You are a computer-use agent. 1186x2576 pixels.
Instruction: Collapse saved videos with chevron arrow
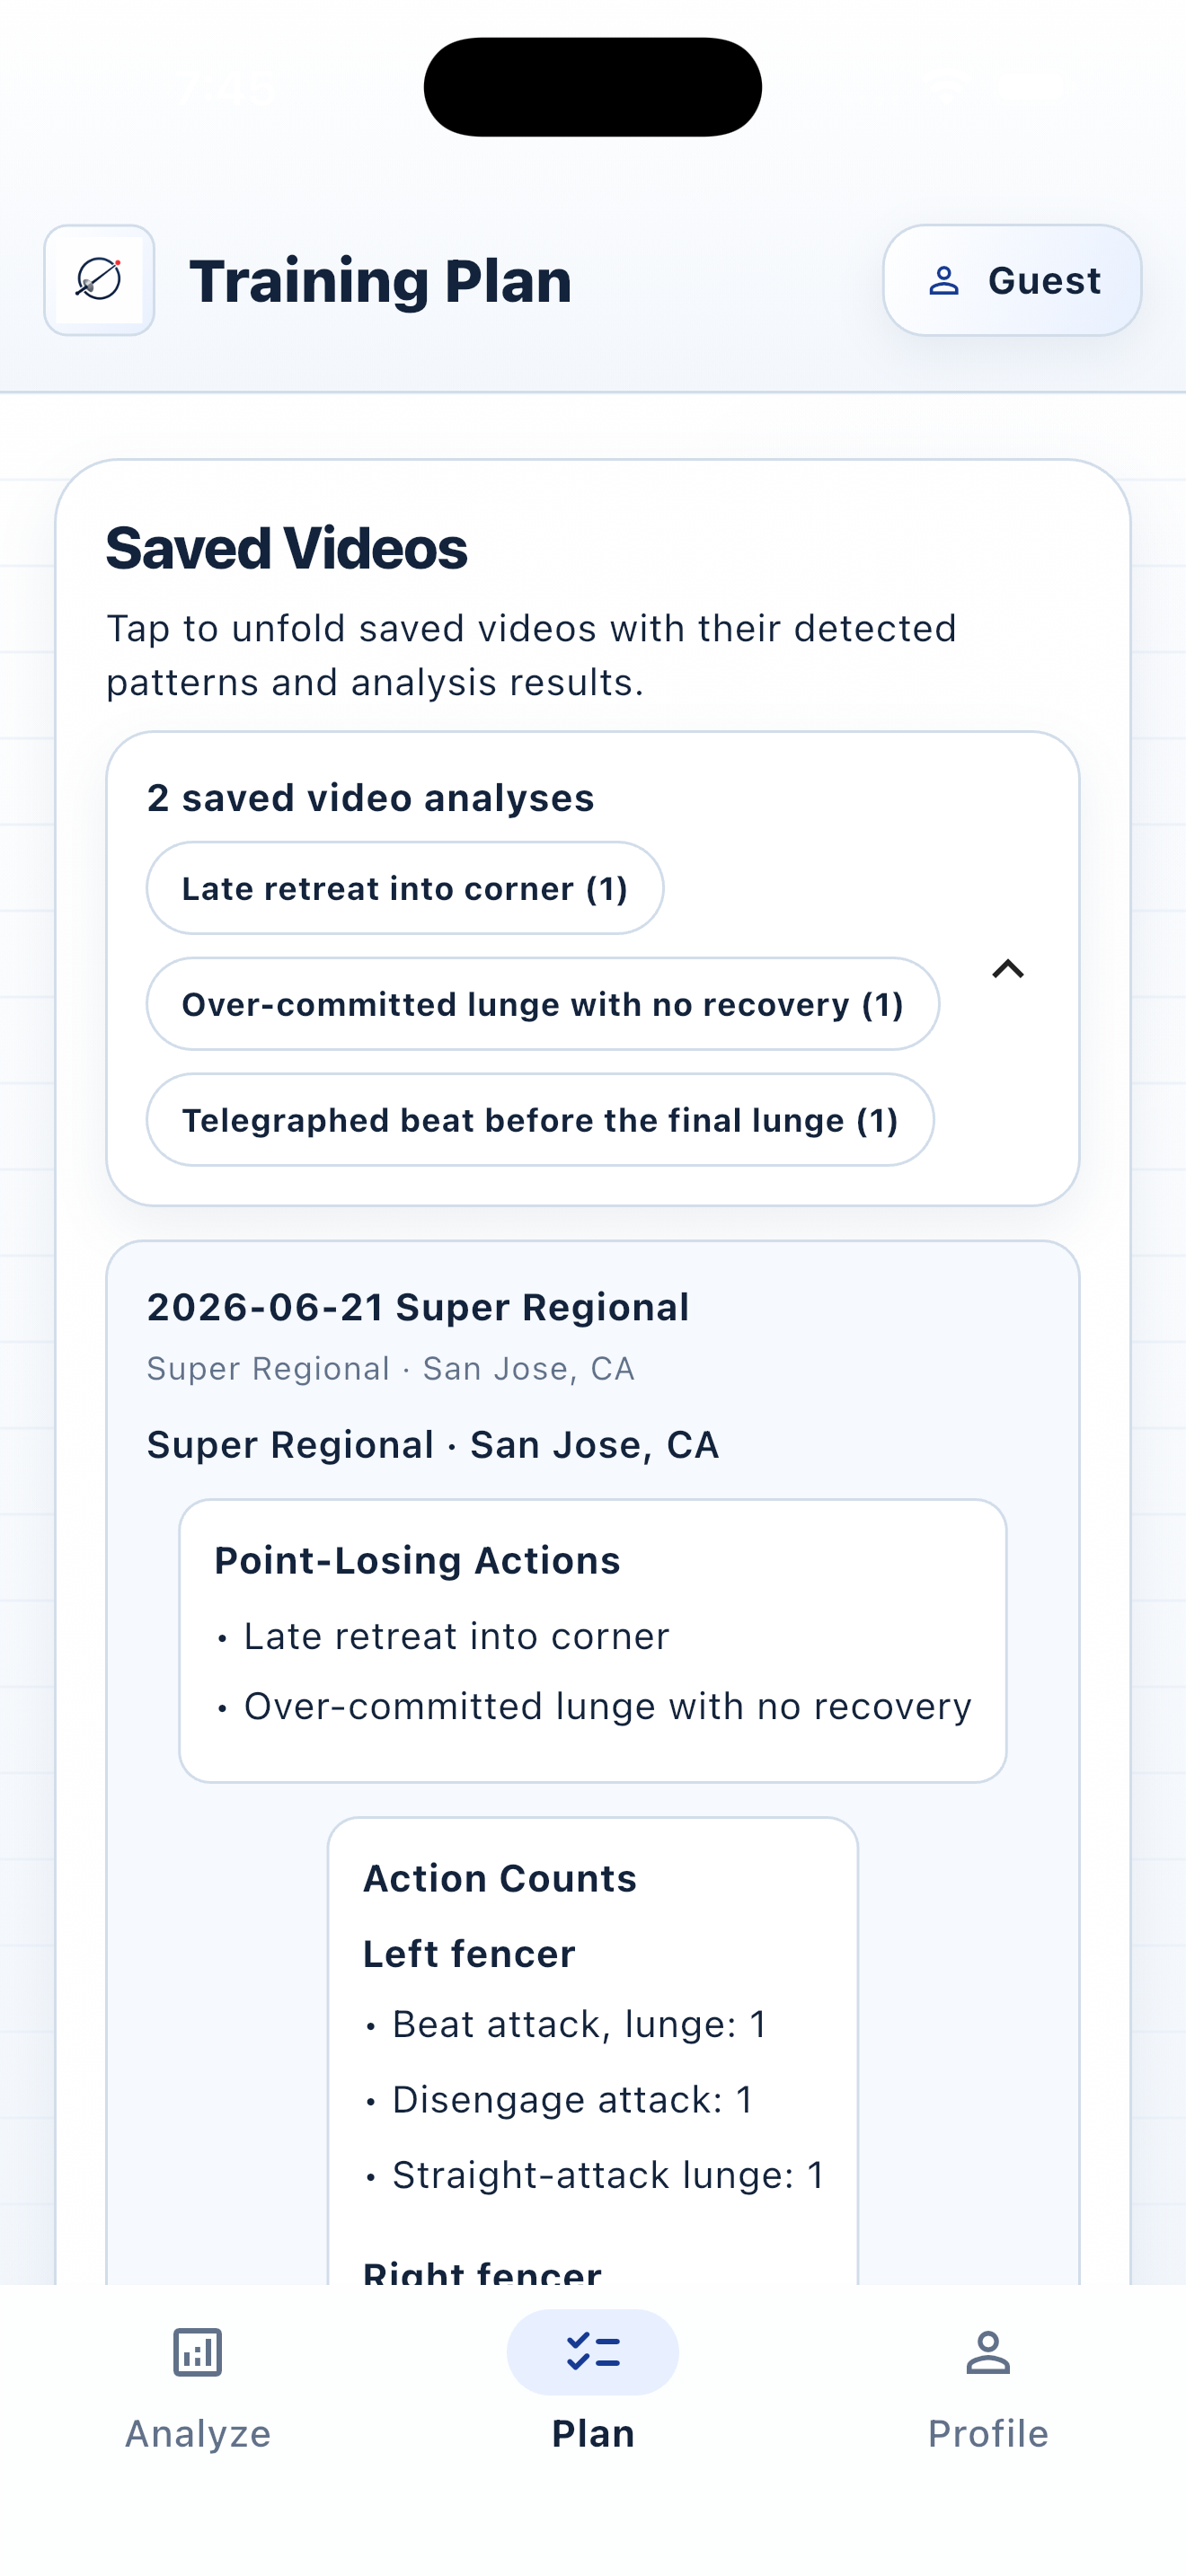click(x=1008, y=968)
